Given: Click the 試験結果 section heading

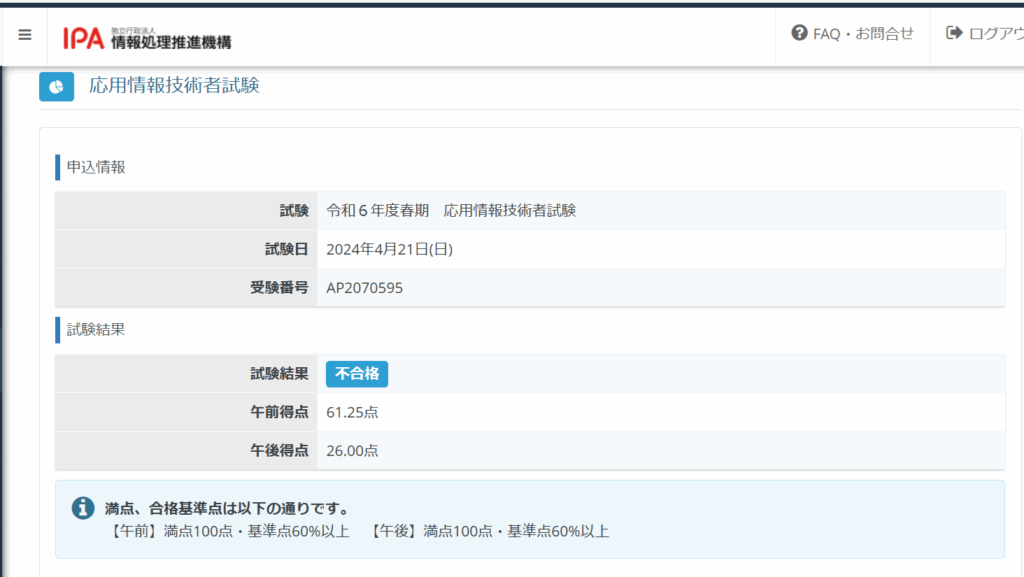Looking at the screenshot, I should [x=96, y=329].
